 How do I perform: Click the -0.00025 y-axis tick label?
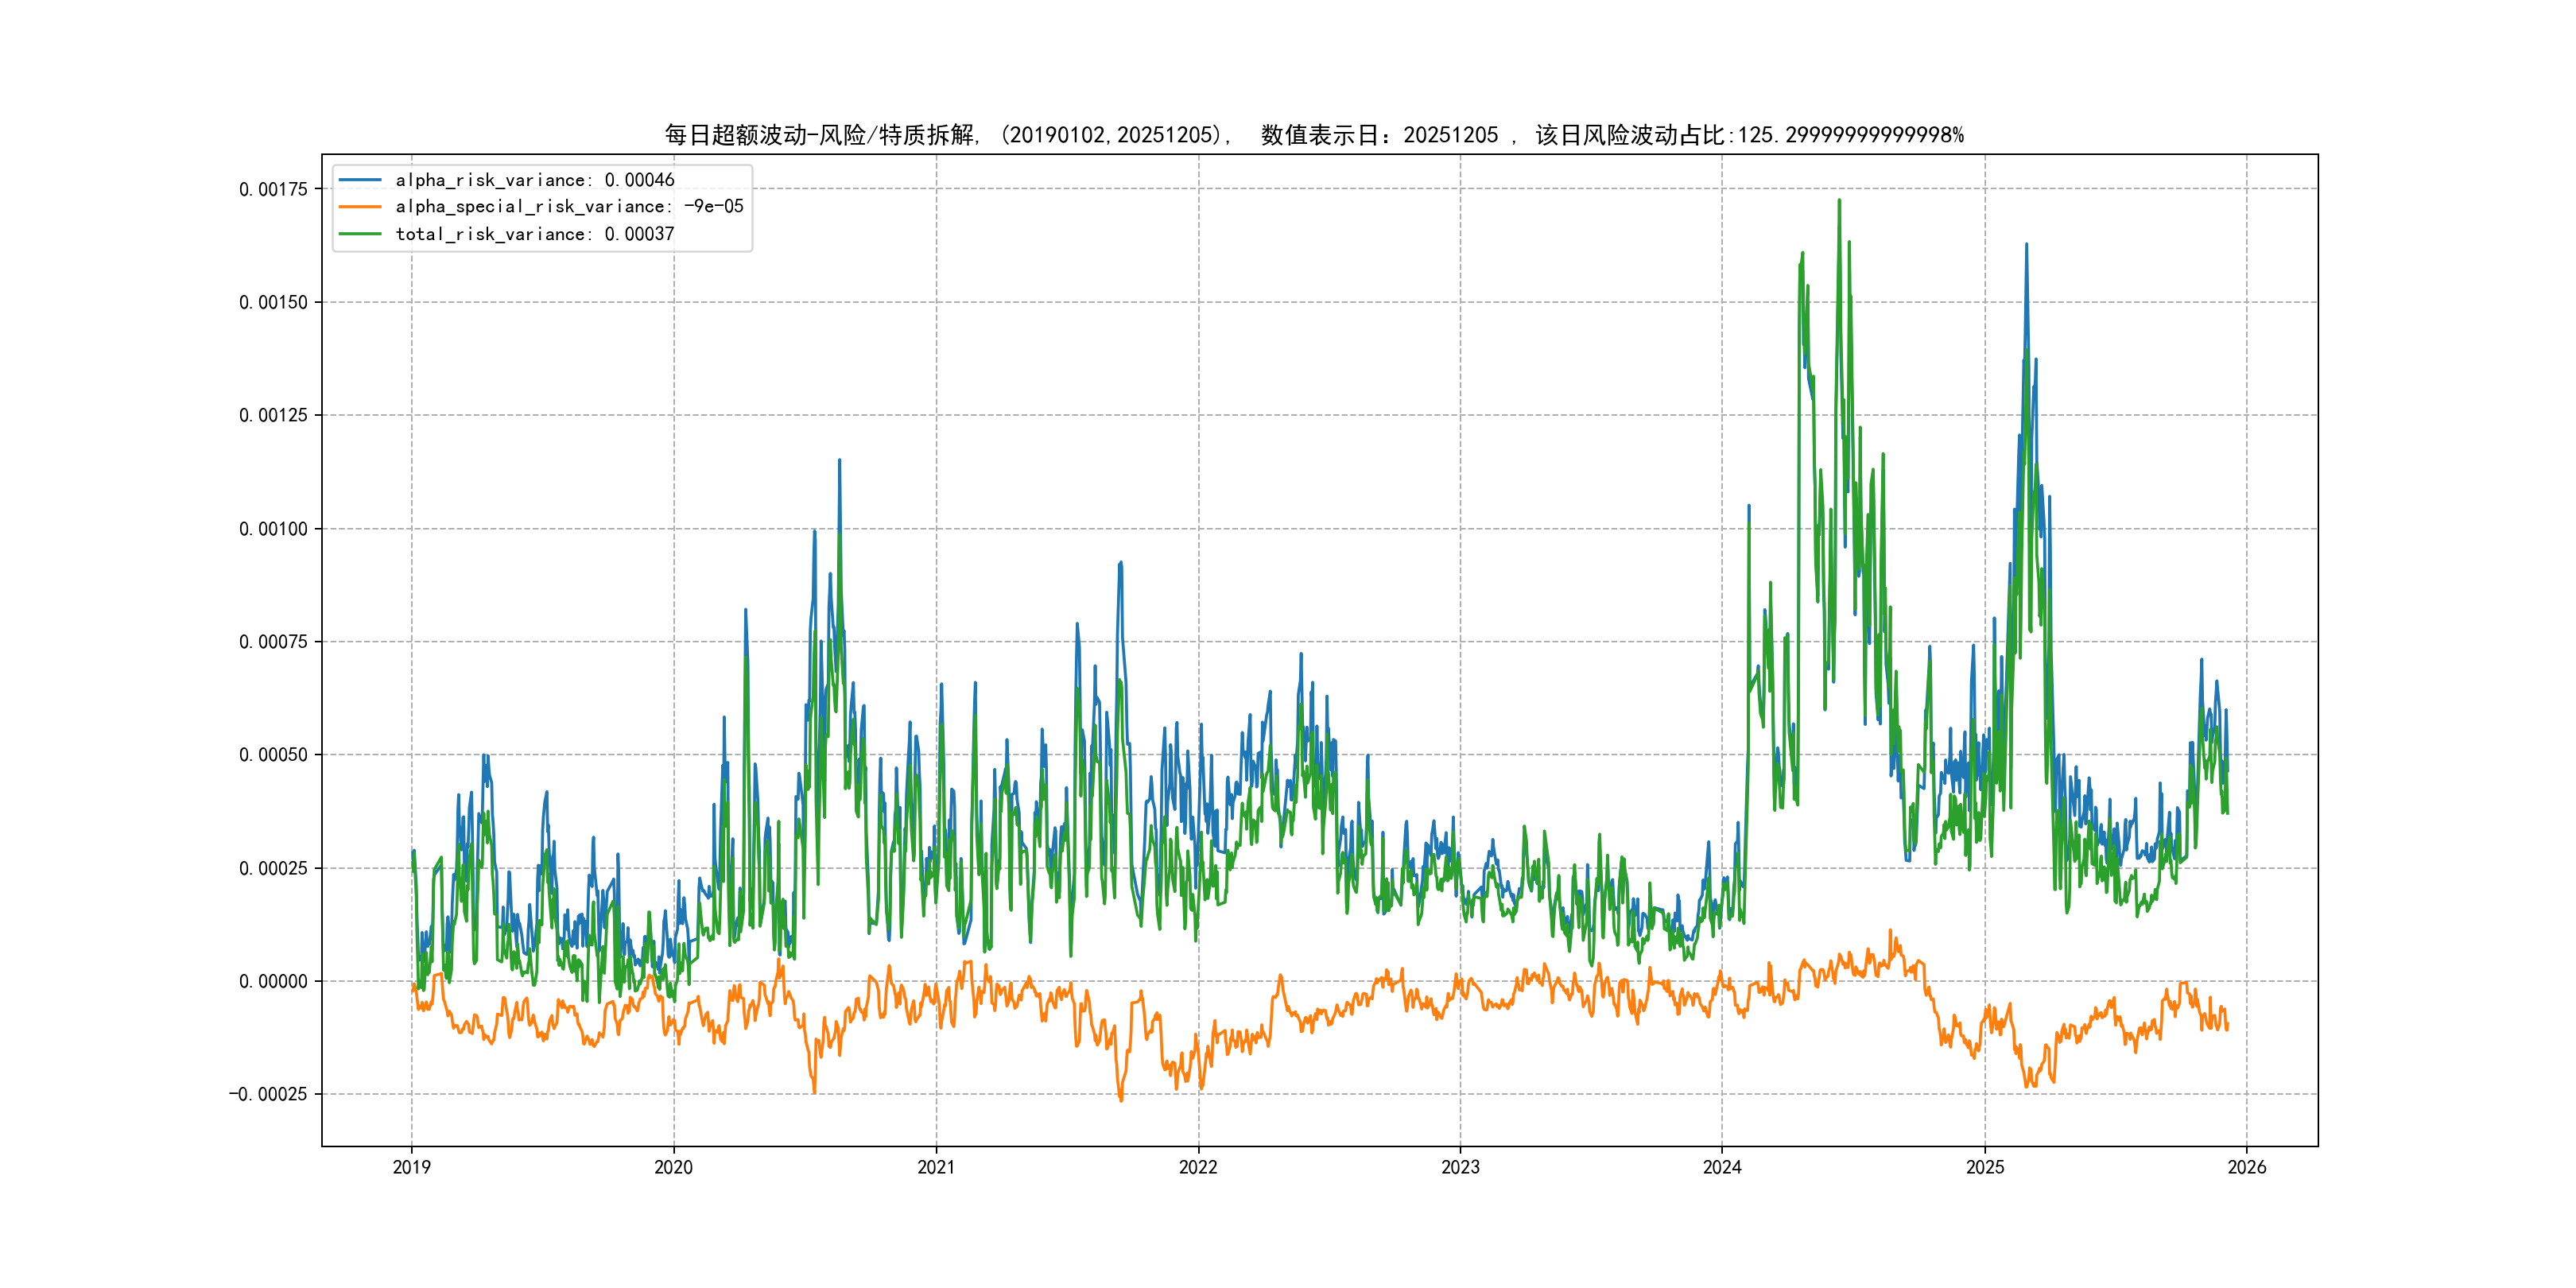pyautogui.click(x=268, y=1094)
